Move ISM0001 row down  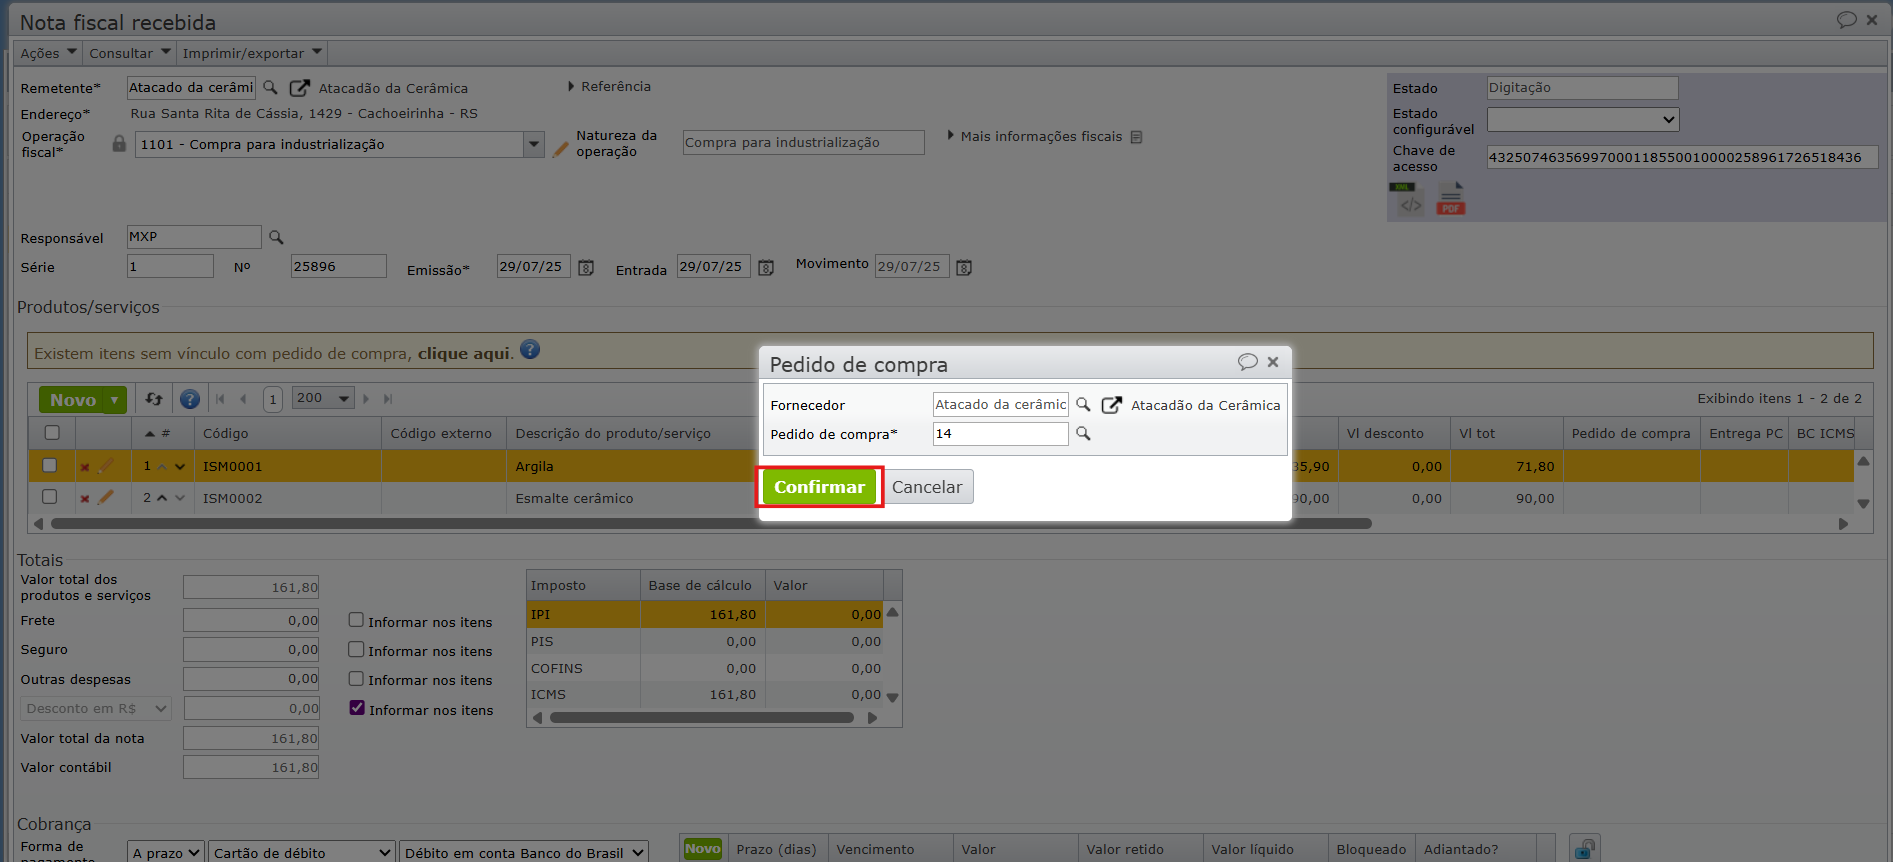coord(180,467)
